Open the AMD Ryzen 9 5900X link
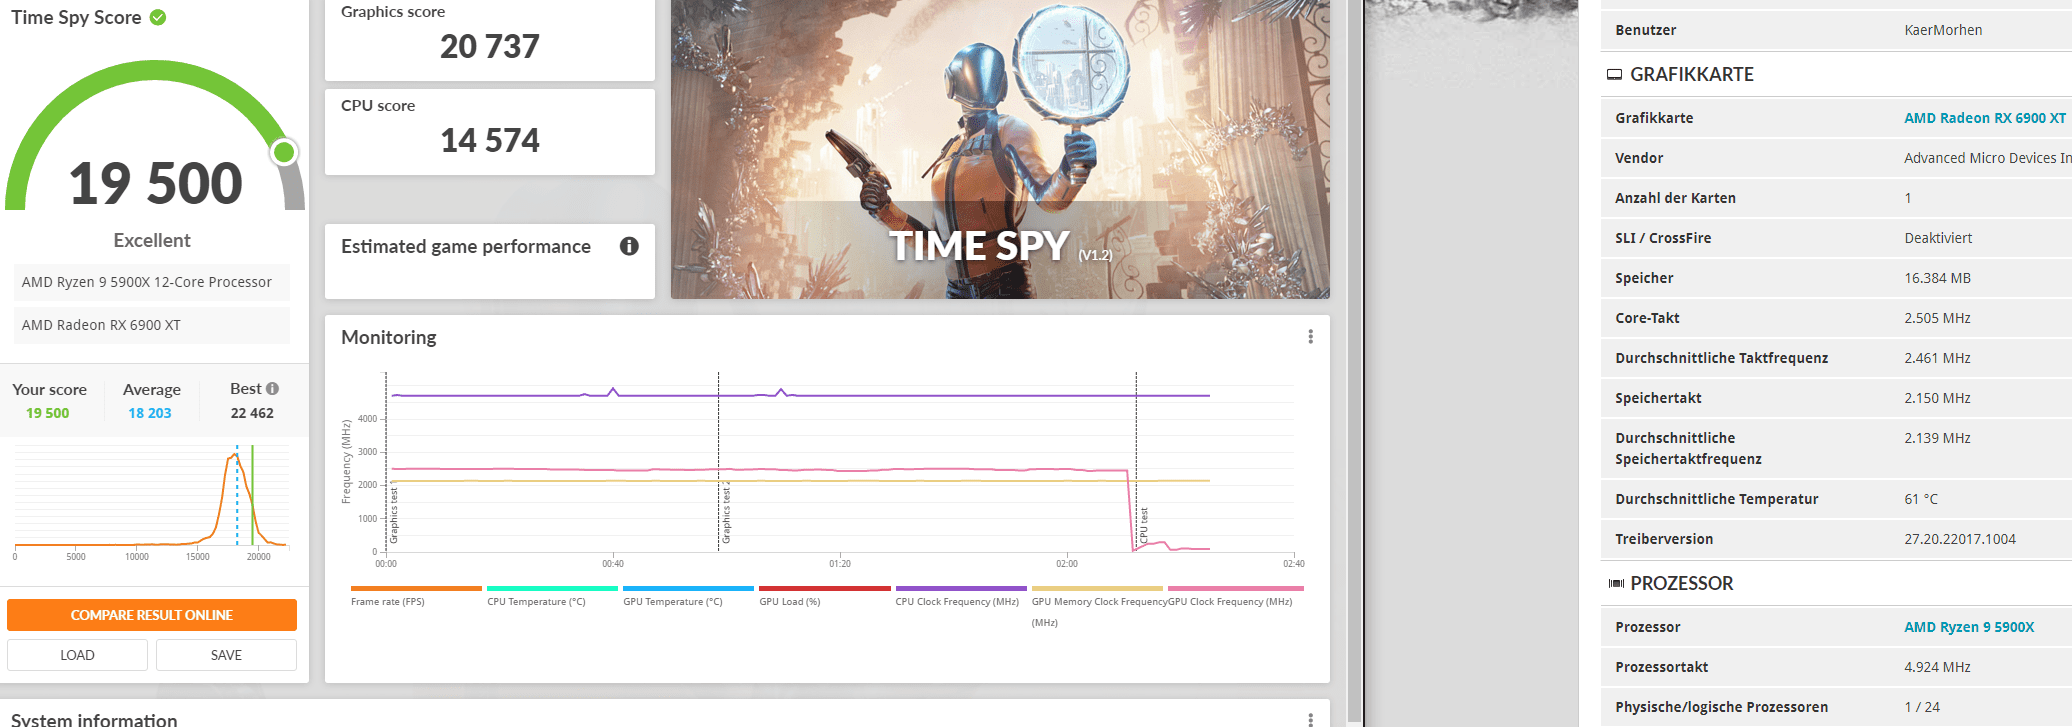2072x727 pixels. coord(1968,627)
